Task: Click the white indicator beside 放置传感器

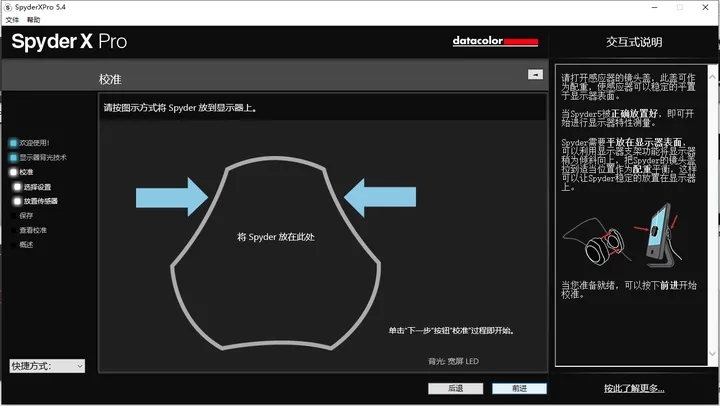Action: coord(17,201)
